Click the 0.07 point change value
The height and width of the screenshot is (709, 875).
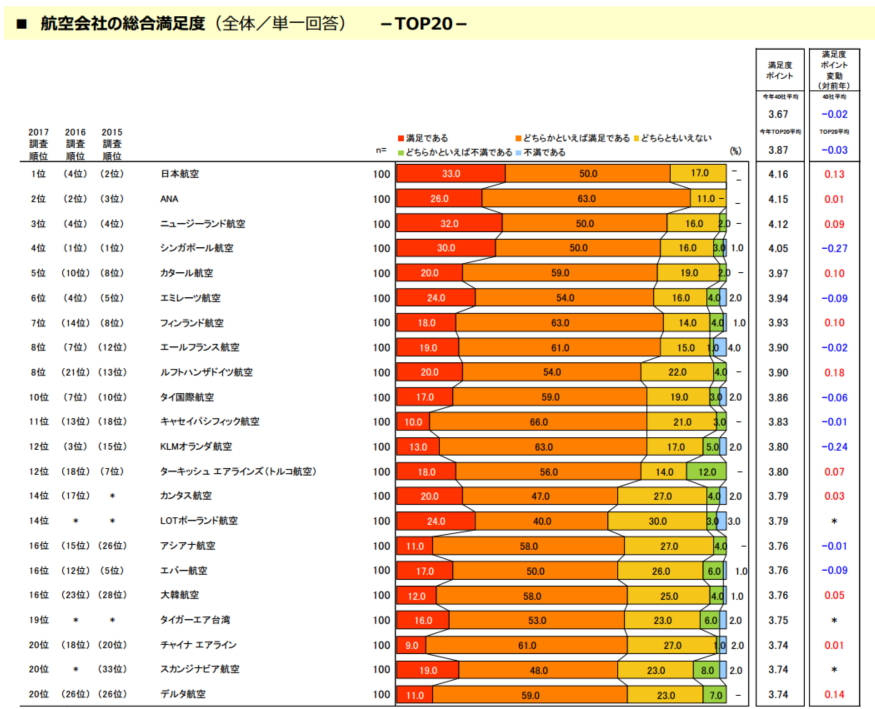click(834, 472)
